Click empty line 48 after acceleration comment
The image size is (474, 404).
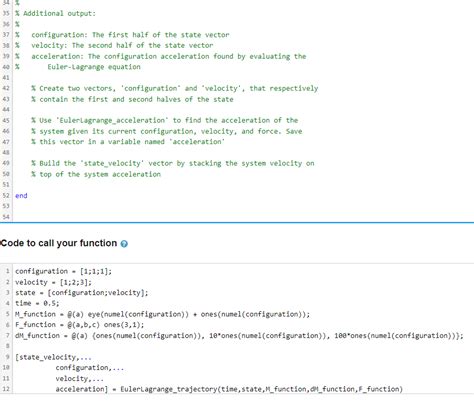pyautogui.click(x=243, y=153)
